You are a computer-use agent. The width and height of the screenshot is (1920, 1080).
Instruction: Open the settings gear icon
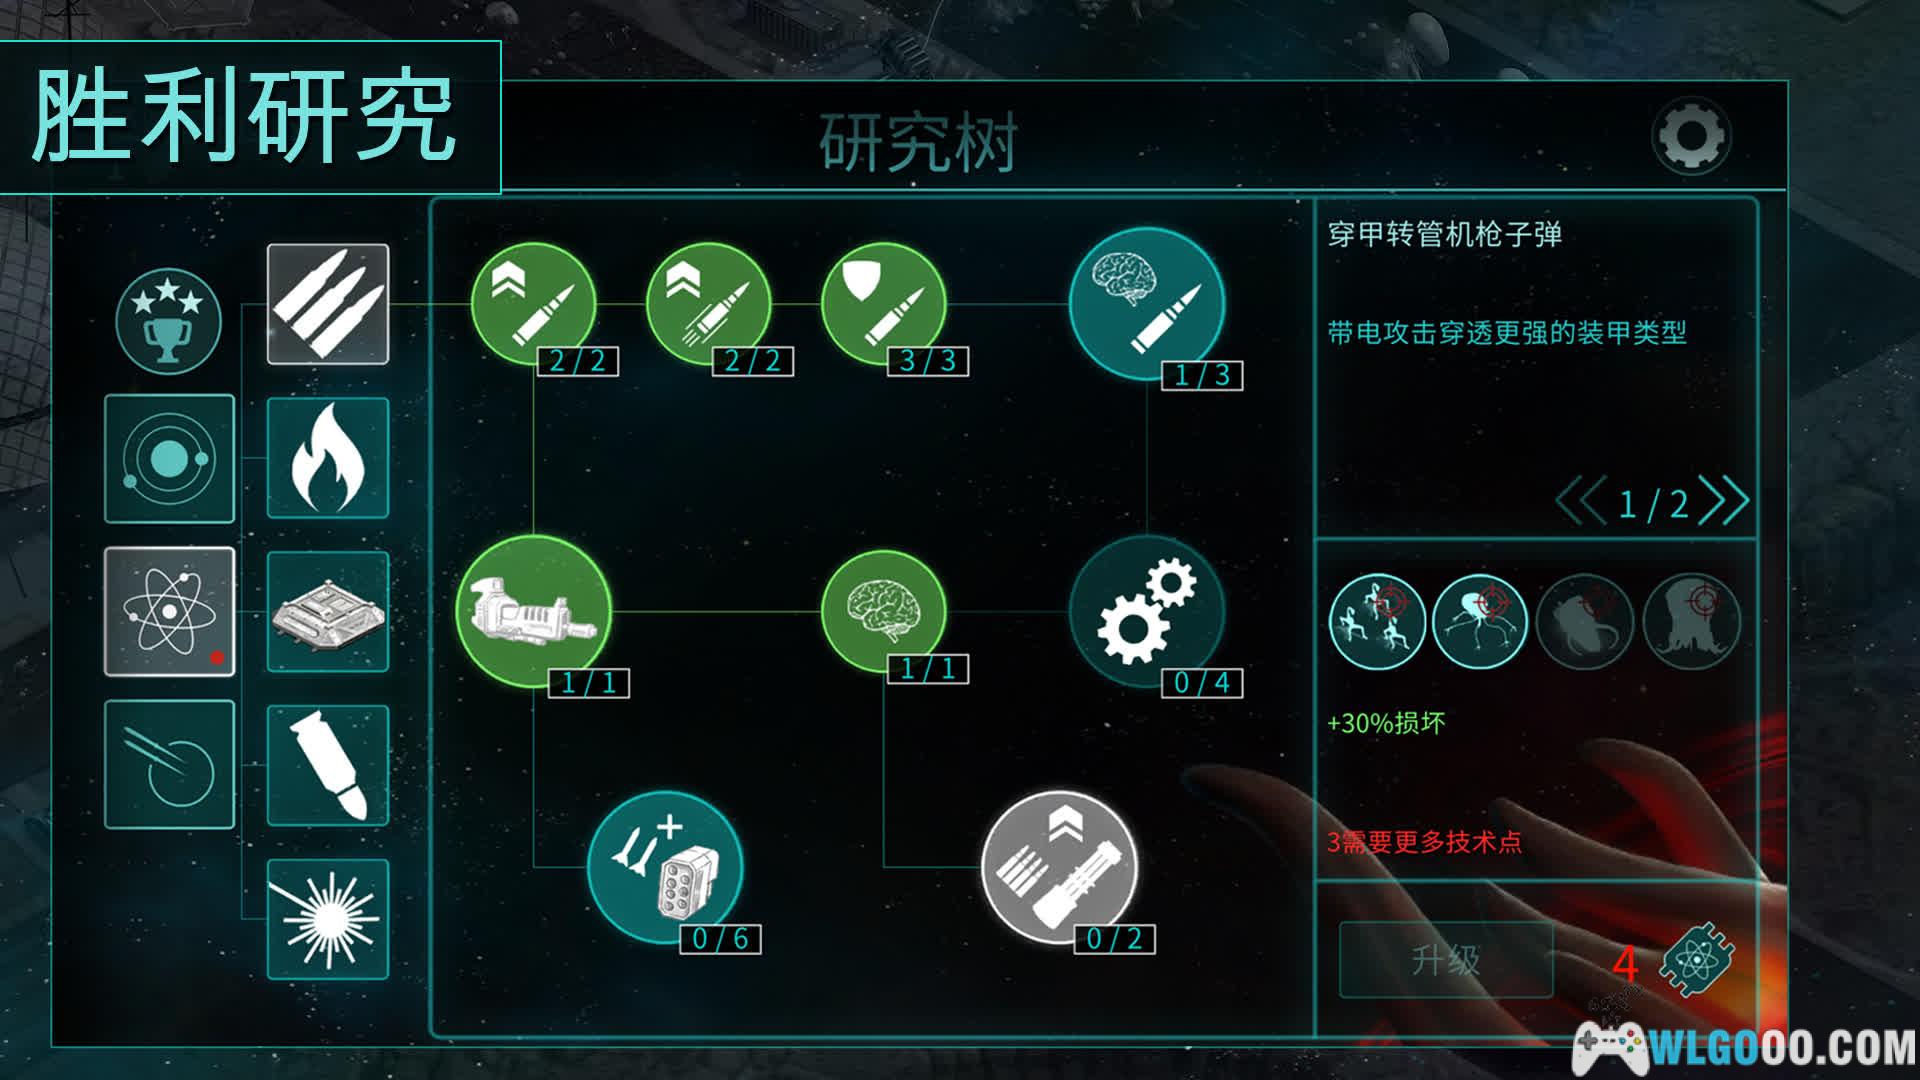click(x=1691, y=136)
